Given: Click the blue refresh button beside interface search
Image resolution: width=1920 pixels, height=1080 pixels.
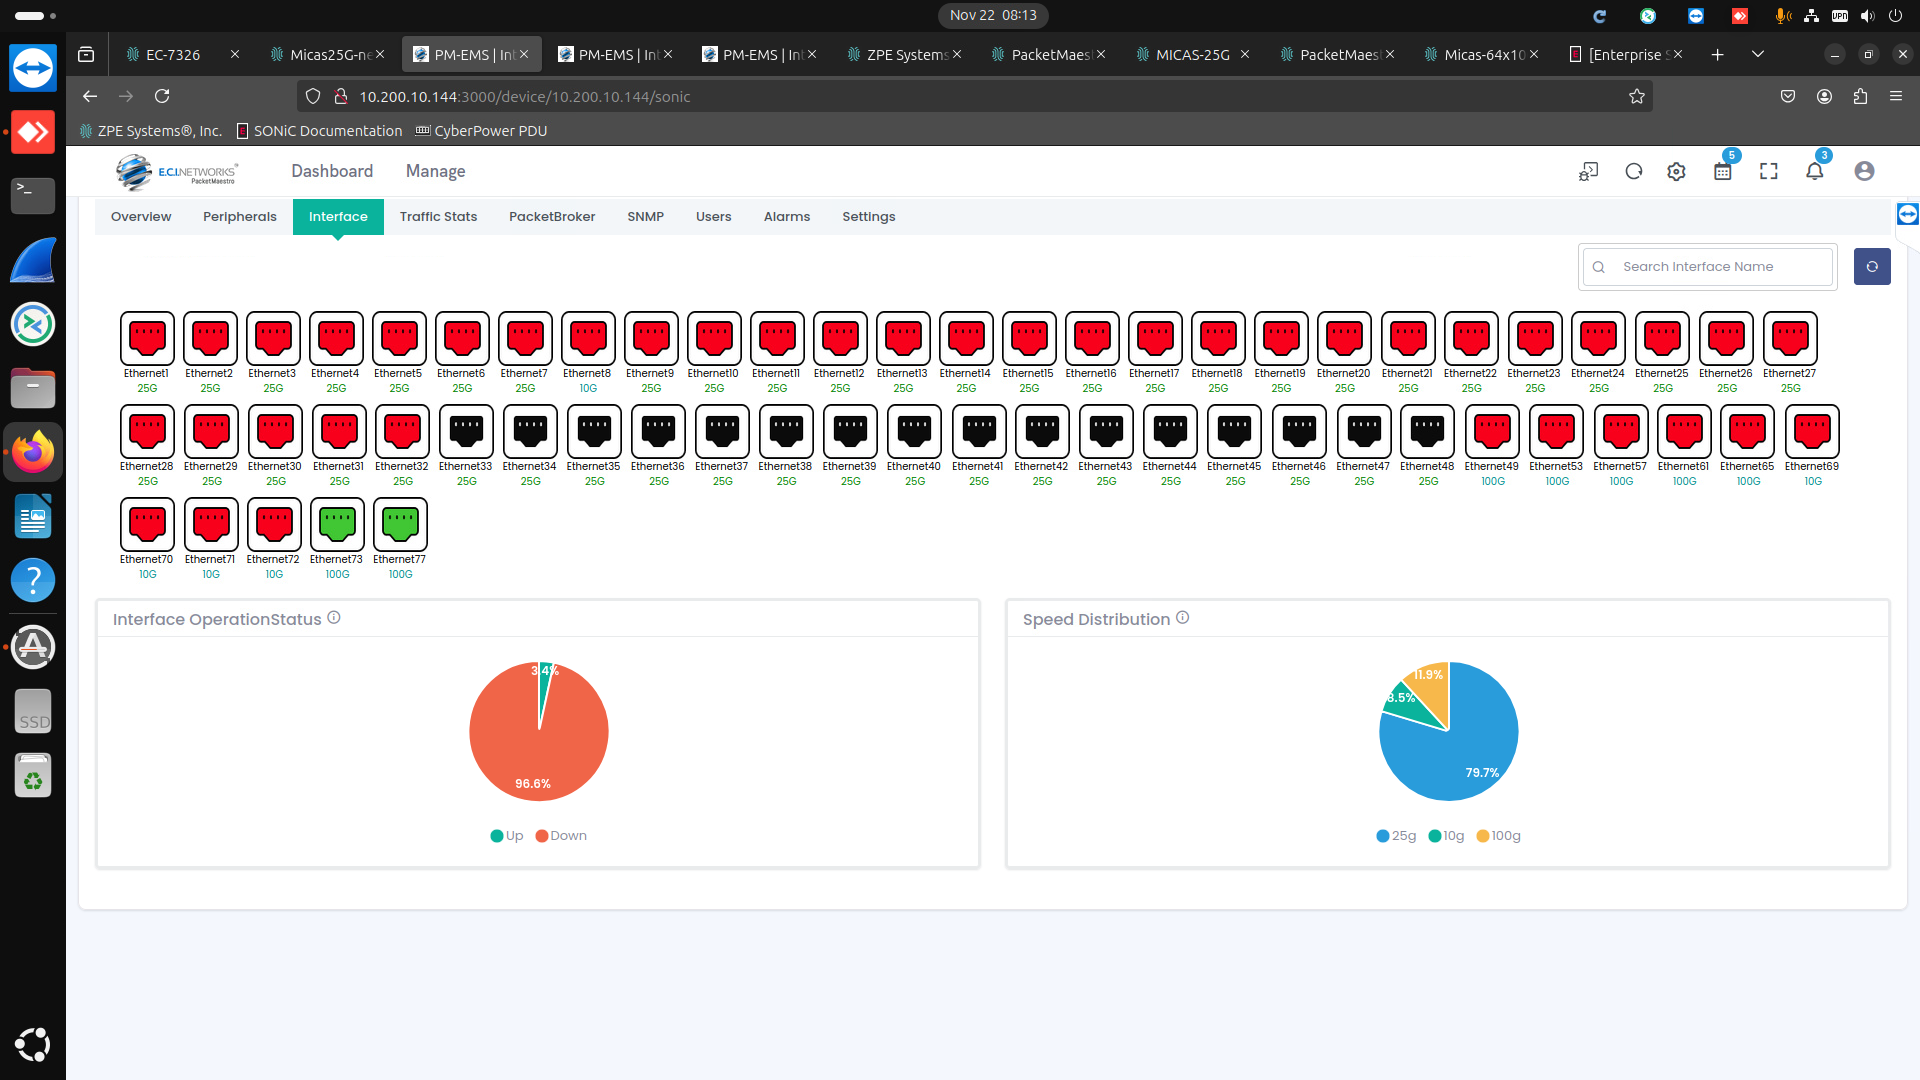Looking at the screenshot, I should pos(1872,266).
